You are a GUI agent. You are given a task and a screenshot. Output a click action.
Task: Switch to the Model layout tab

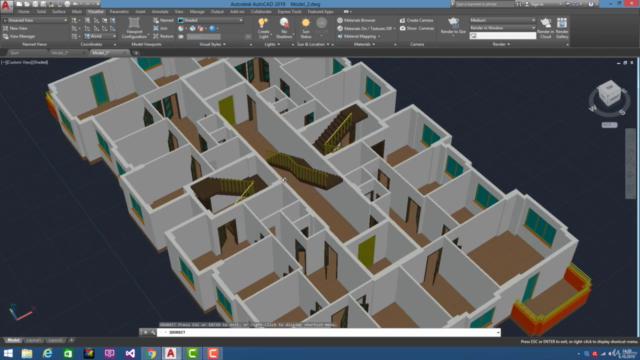pyautogui.click(x=13, y=340)
